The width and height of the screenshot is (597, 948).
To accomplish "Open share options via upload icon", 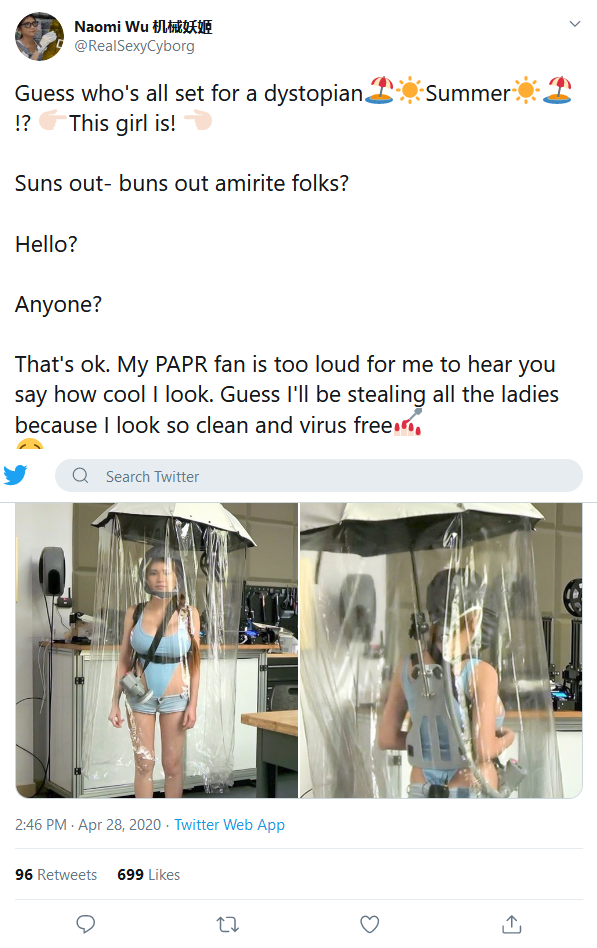I will pos(512,924).
